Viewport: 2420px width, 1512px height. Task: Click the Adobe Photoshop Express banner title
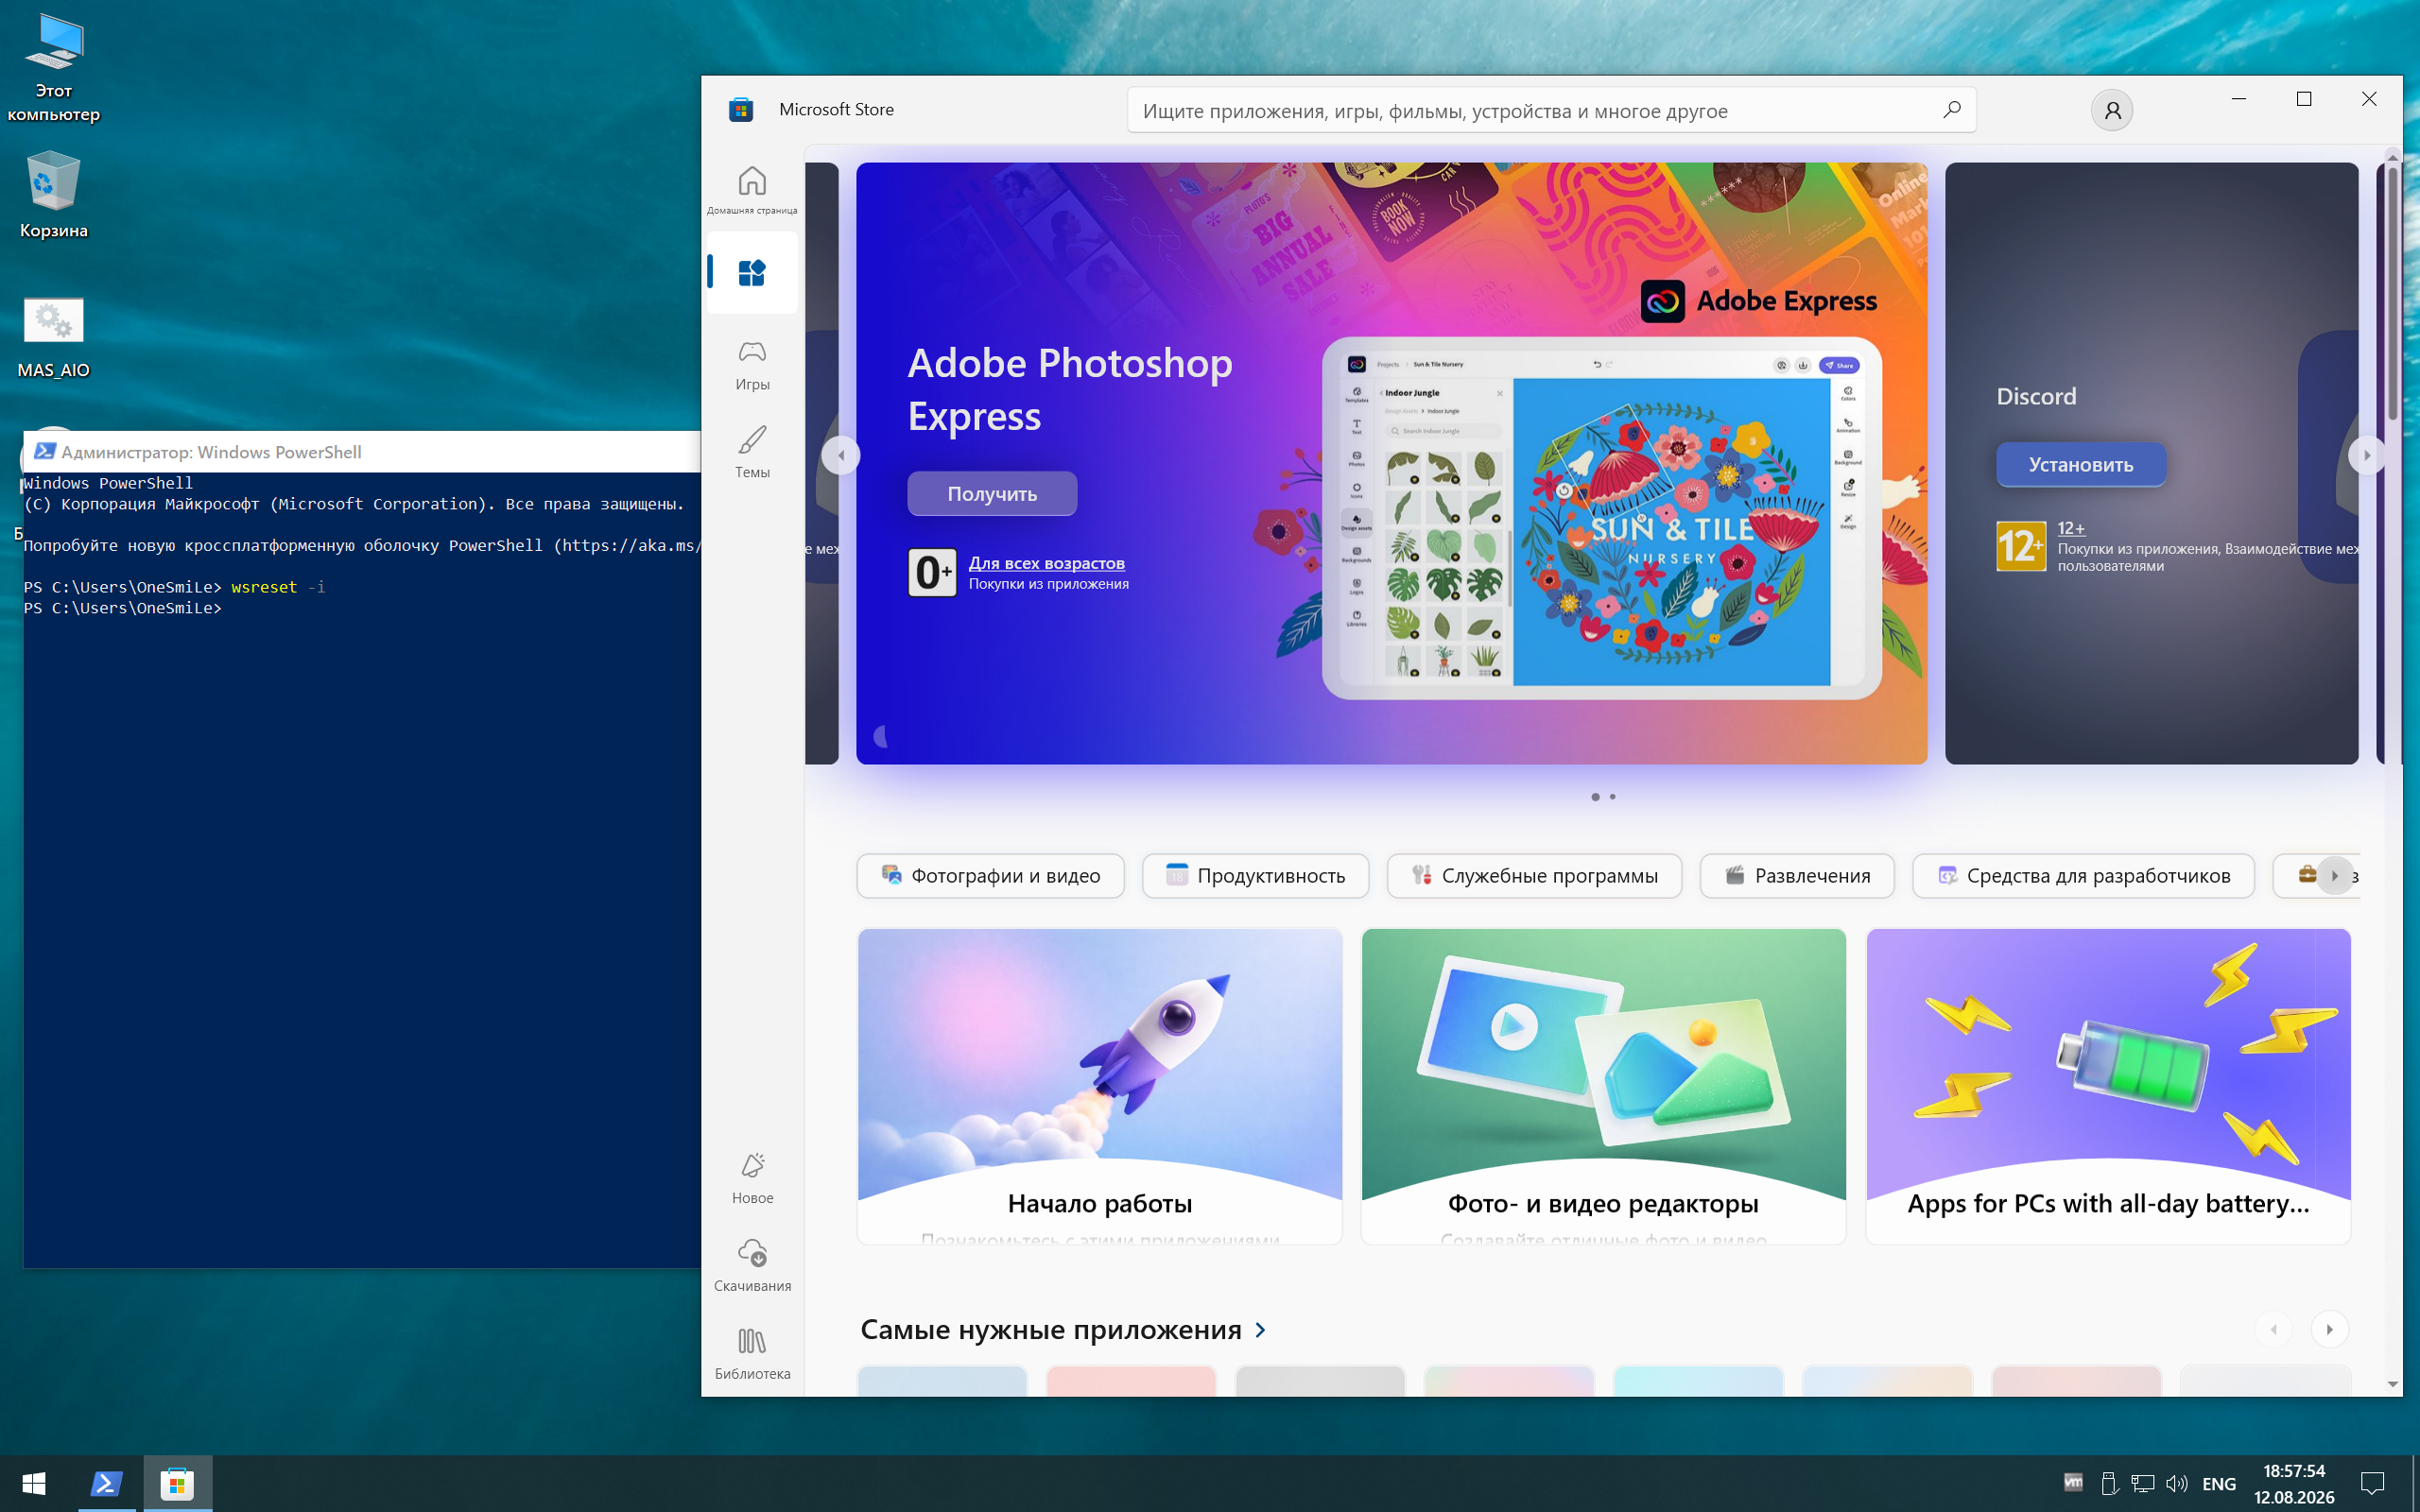tap(1070, 389)
